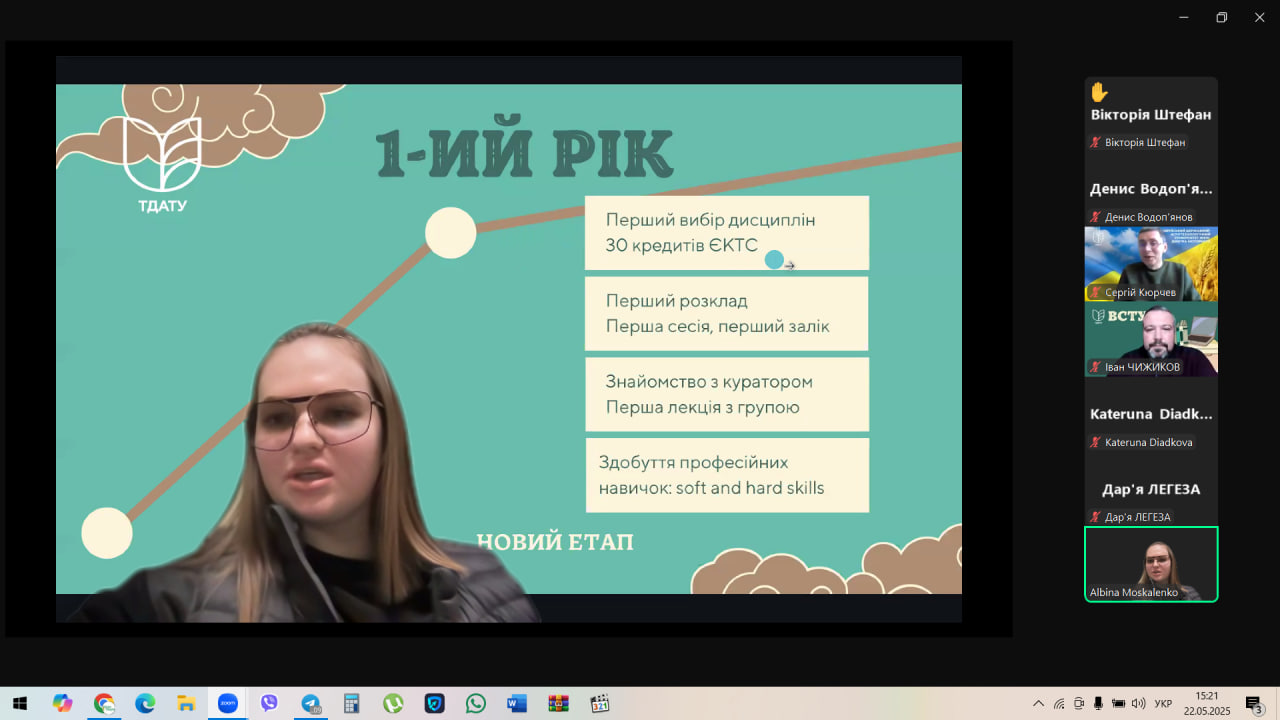Screen dimensions: 1280x720
Task: Open WhatsApp from the taskbar
Action: click(x=475, y=704)
